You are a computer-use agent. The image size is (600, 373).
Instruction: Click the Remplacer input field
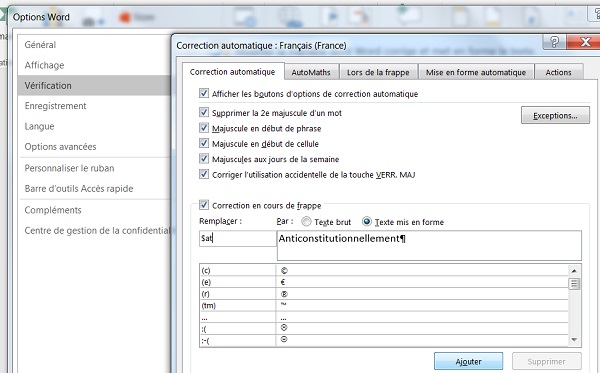coord(237,238)
